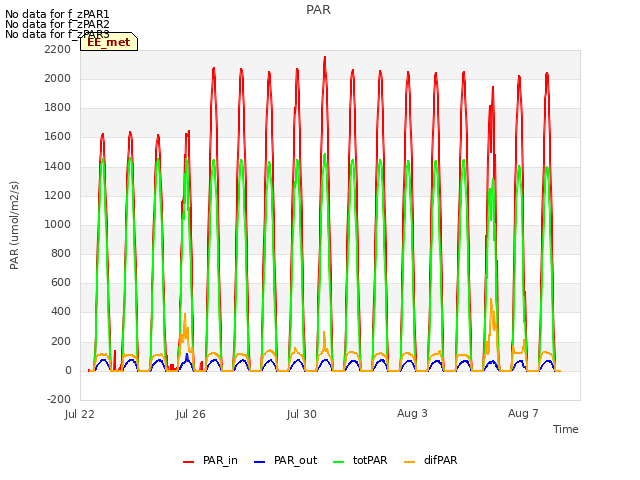This screenshot has width=640, height=480.
Task: Click the Jul 30 x-axis tick label
Action: (302, 414)
